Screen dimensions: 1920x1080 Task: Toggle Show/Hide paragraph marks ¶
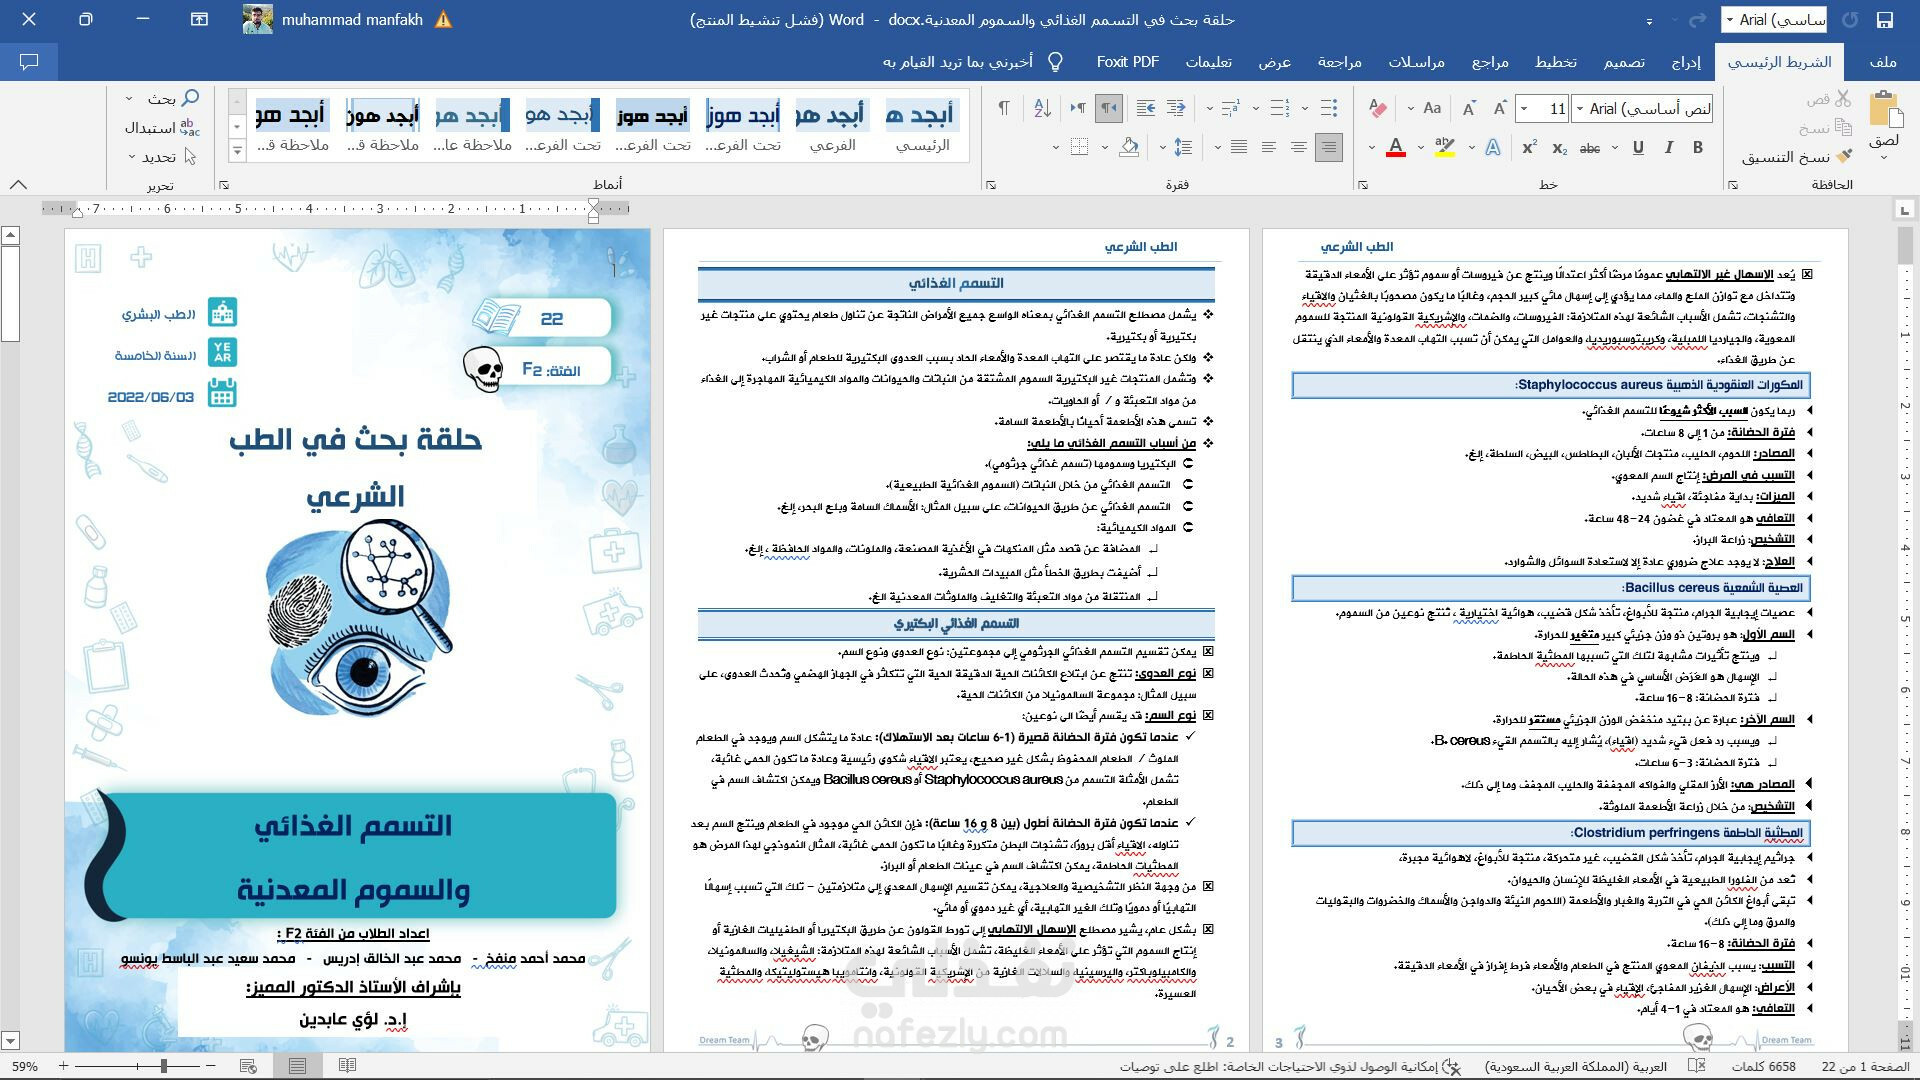click(x=1004, y=108)
